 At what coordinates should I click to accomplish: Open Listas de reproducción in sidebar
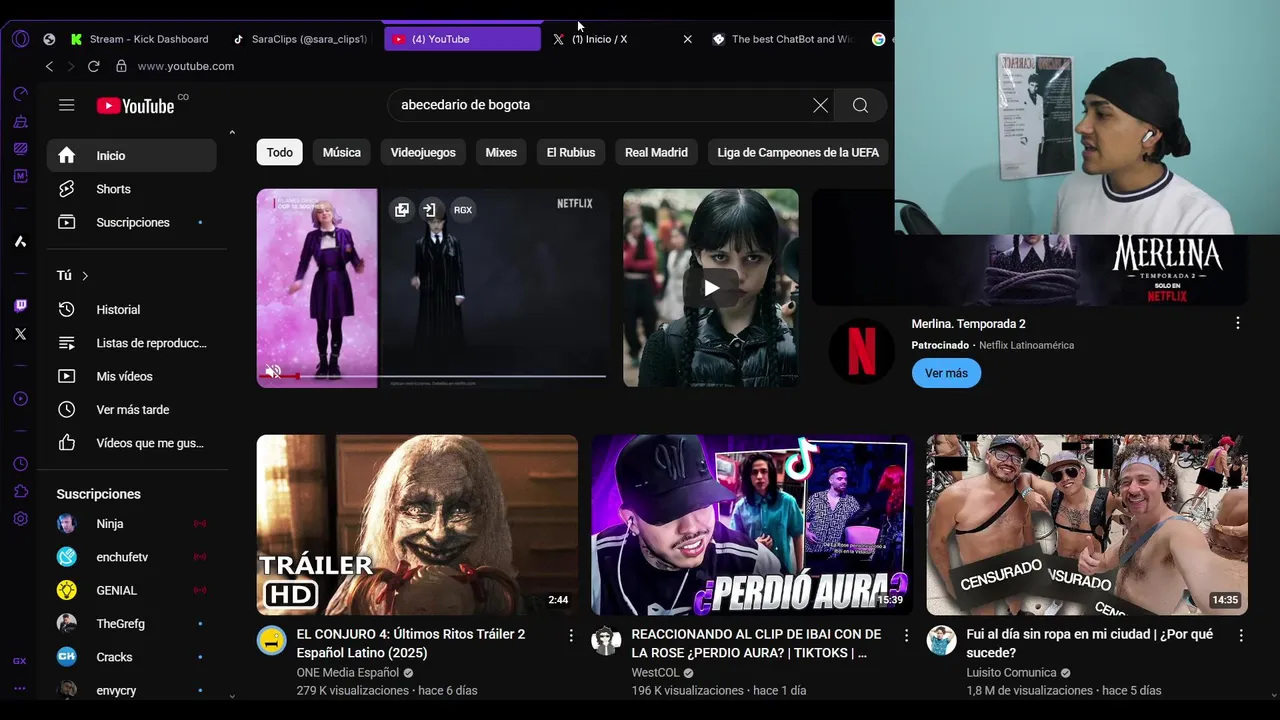pos(131,343)
